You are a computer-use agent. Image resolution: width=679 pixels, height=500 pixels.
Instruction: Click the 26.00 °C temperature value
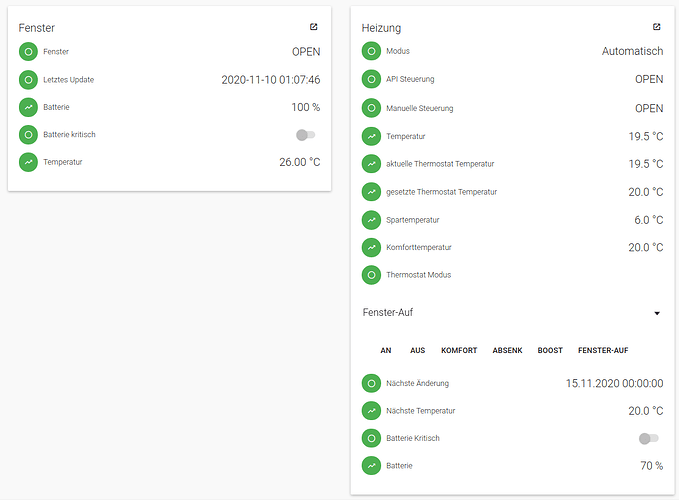(x=300, y=162)
